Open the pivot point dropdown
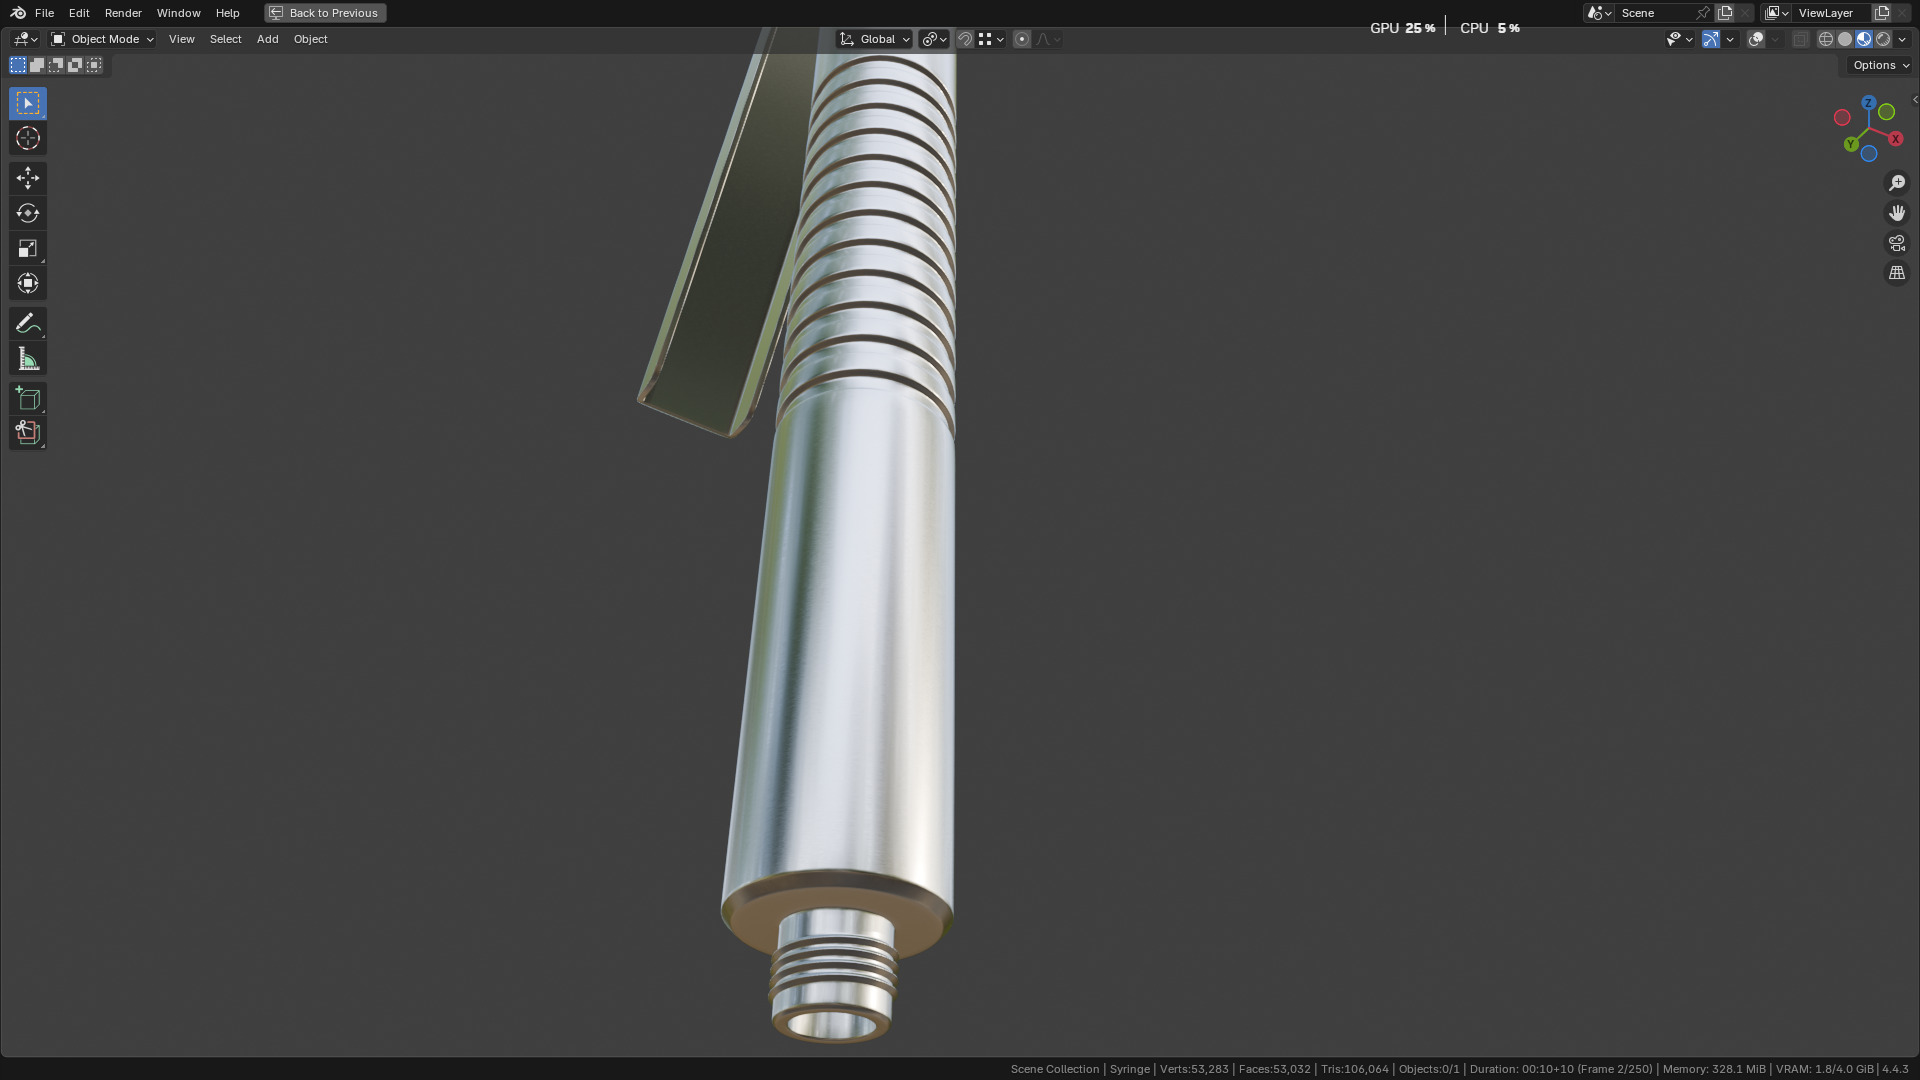The image size is (1920, 1080). [934, 39]
